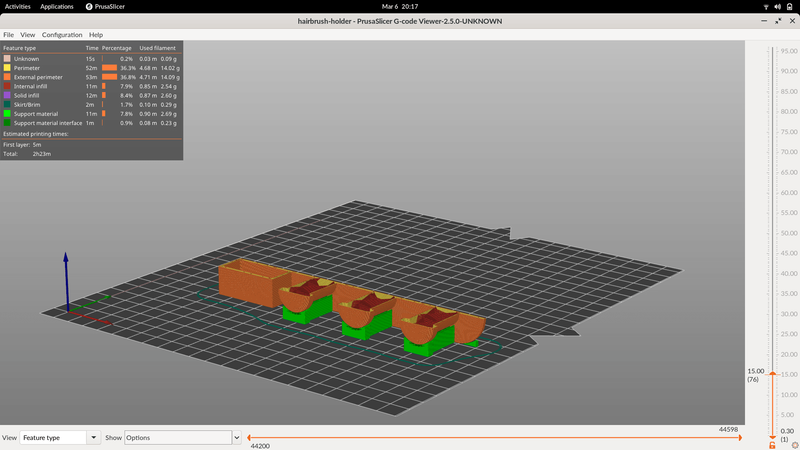
Task: Open the File menu
Action: point(9,35)
